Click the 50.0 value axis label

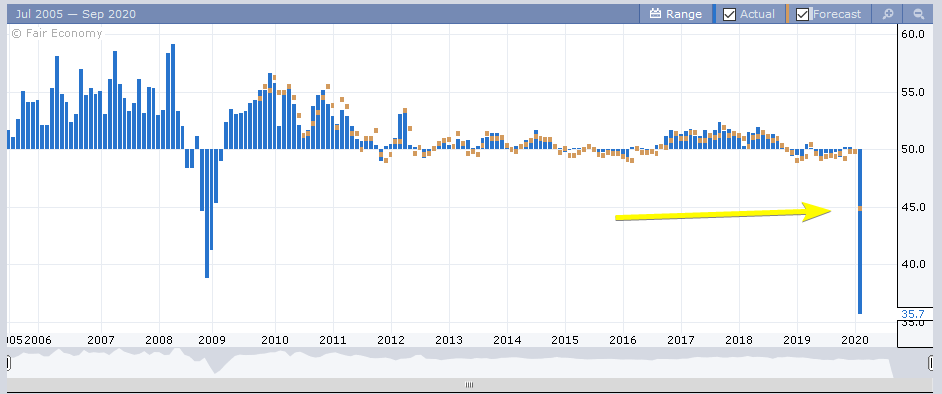point(913,149)
